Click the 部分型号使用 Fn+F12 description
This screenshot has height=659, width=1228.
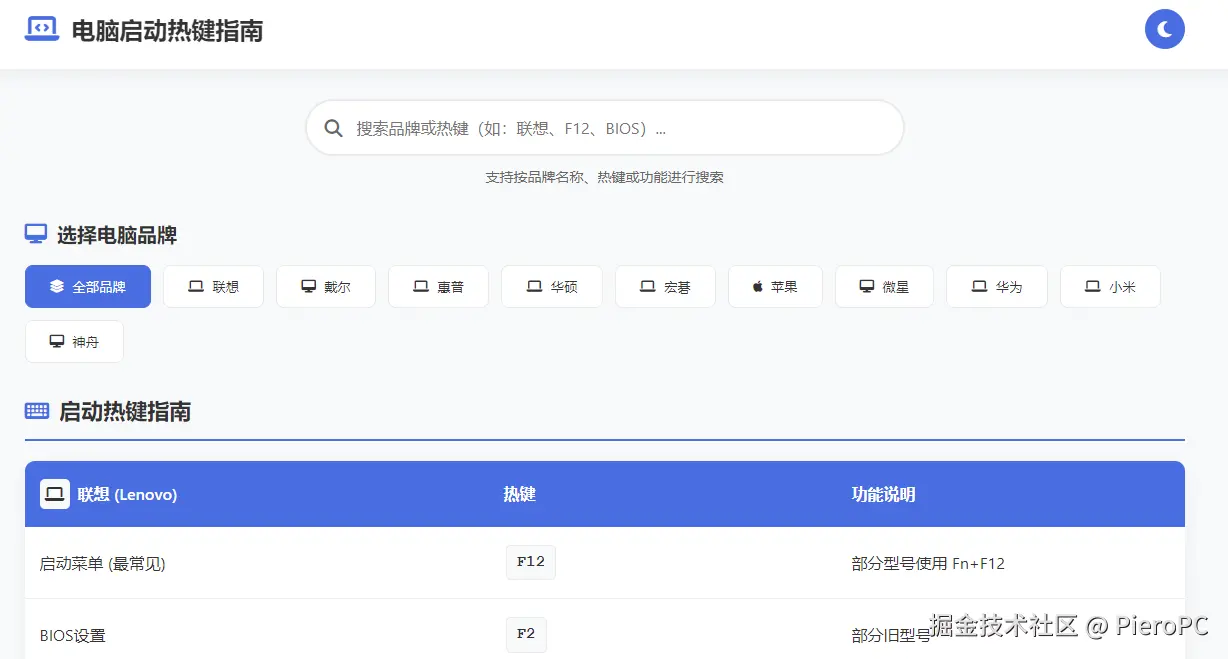point(928,564)
